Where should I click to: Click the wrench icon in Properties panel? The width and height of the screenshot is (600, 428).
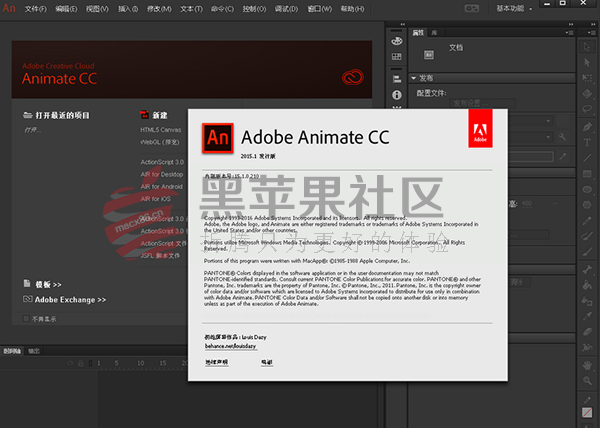tap(562, 137)
